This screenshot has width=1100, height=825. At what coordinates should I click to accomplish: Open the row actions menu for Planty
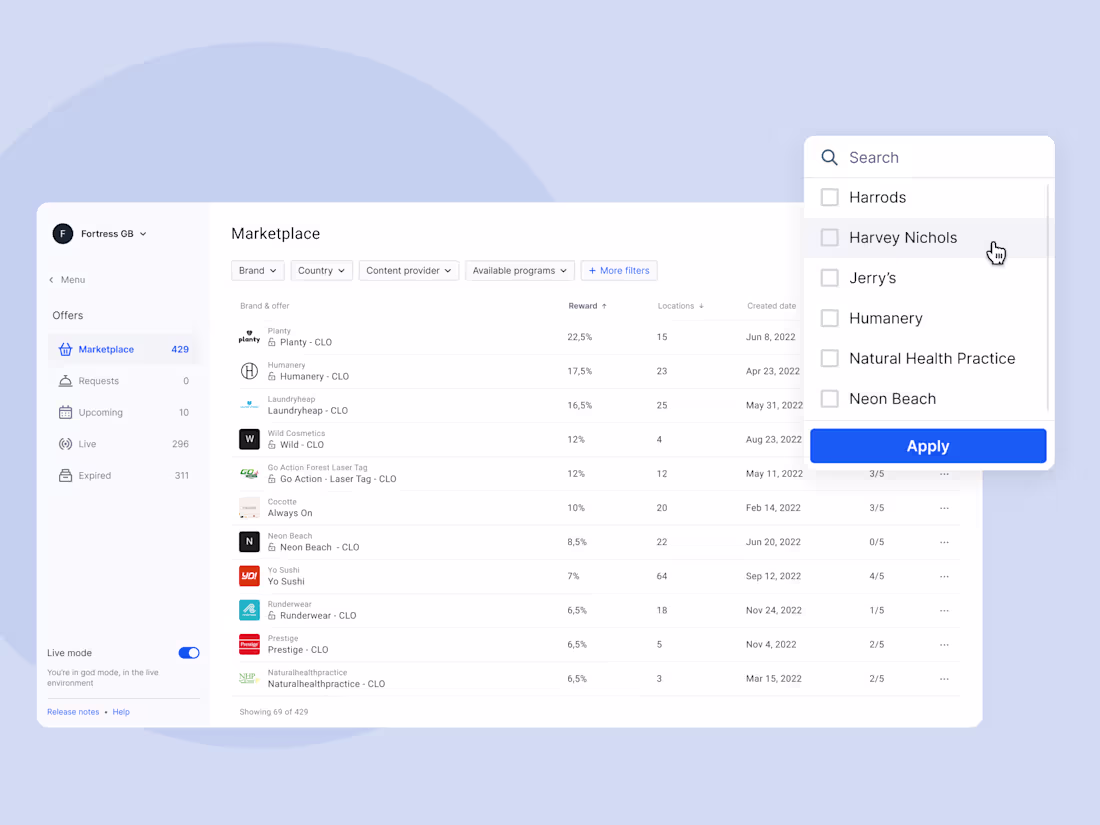[943, 337]
